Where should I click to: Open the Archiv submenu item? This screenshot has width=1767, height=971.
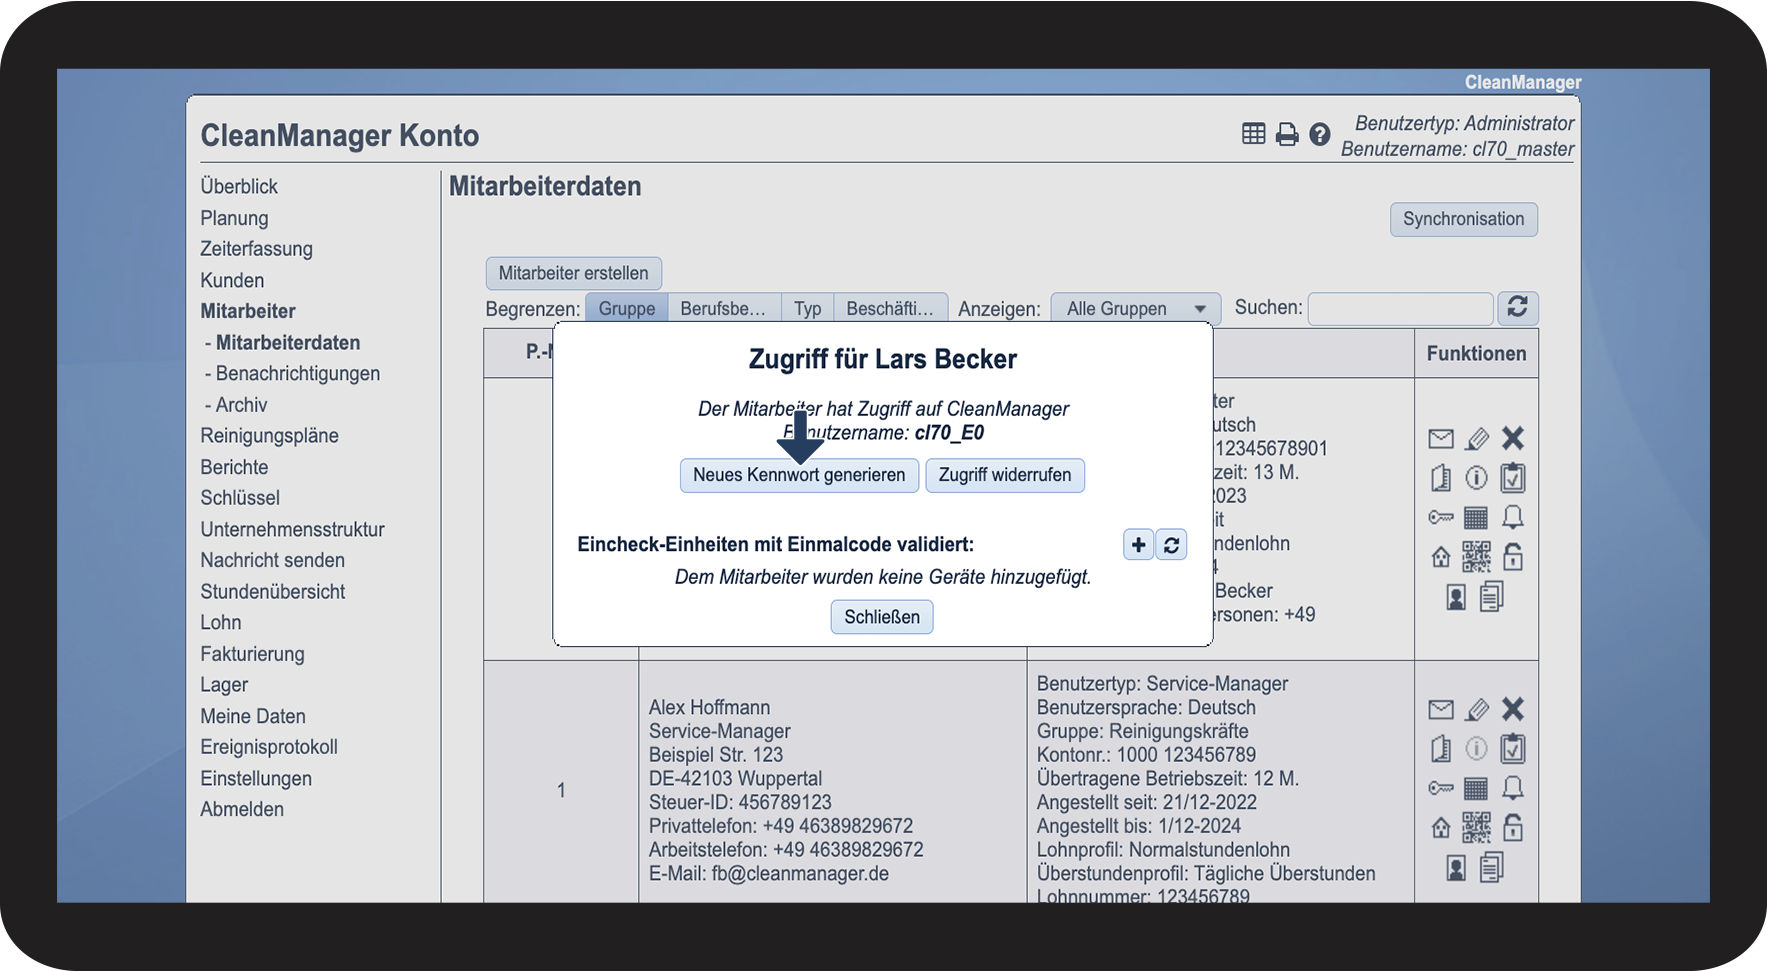pyautogui.click(x=242, y=405)
